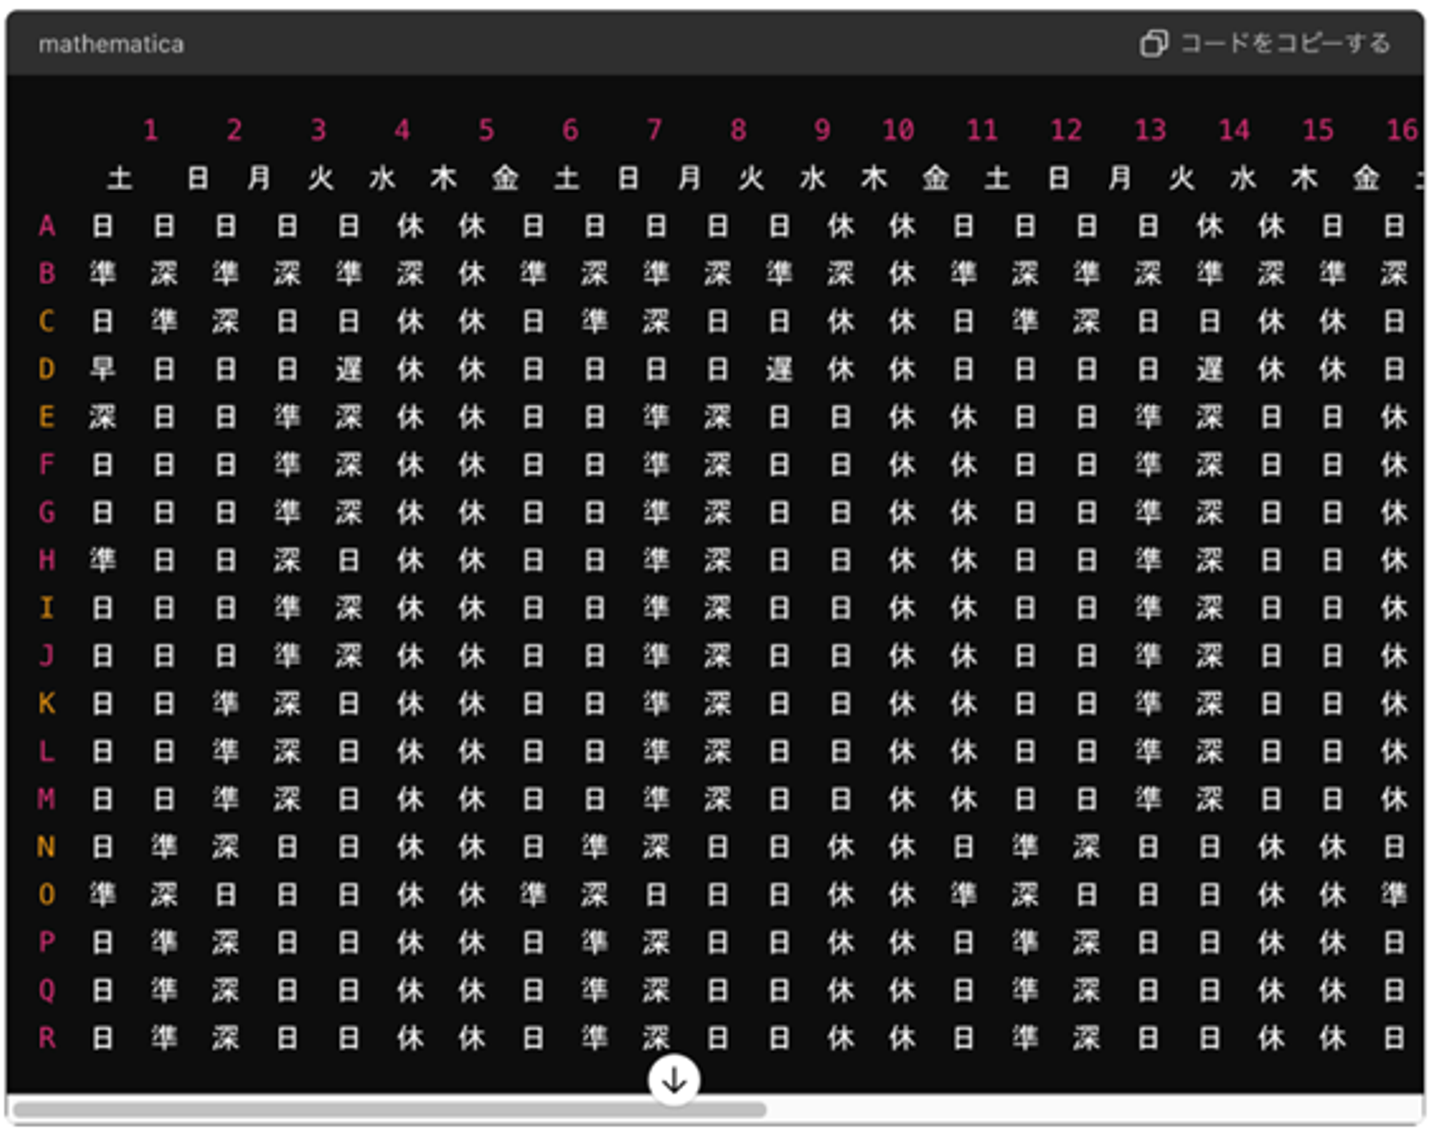Click column header number 6

(570, 130)
